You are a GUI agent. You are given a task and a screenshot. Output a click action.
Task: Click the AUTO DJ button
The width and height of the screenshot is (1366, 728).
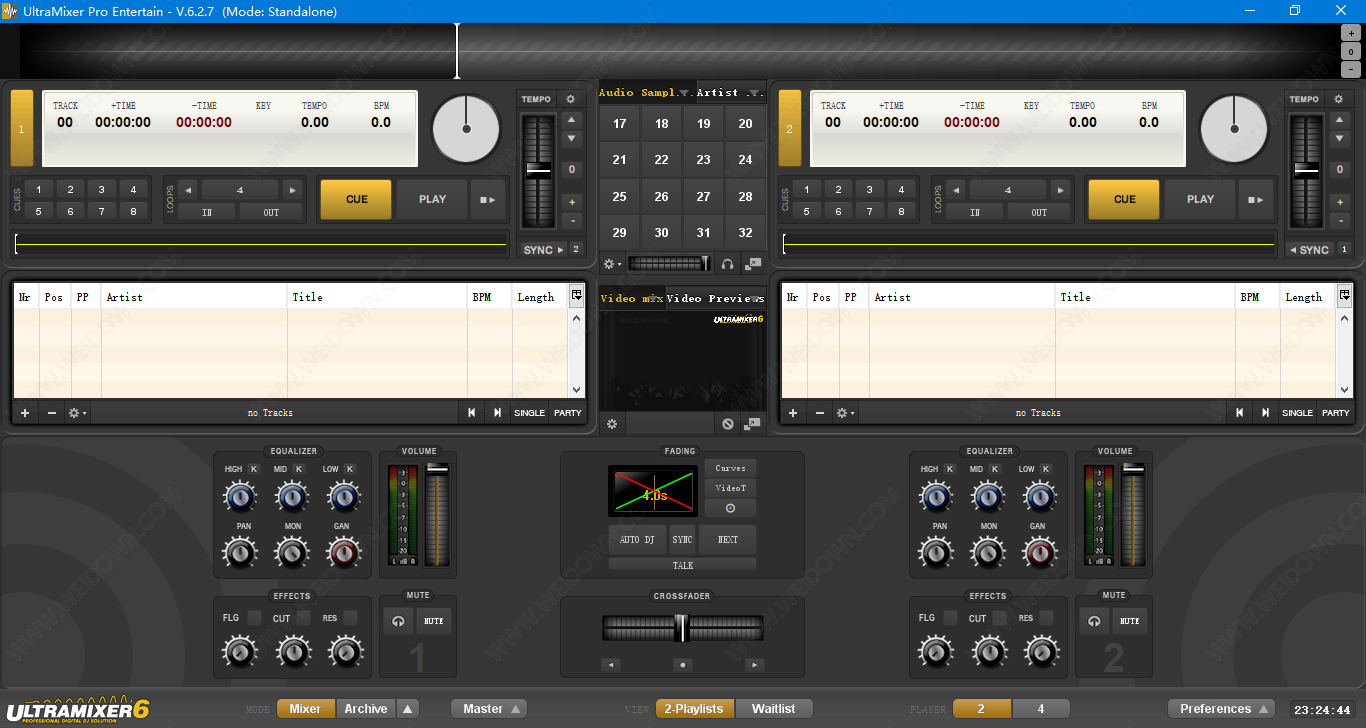[x=637, y=540]
